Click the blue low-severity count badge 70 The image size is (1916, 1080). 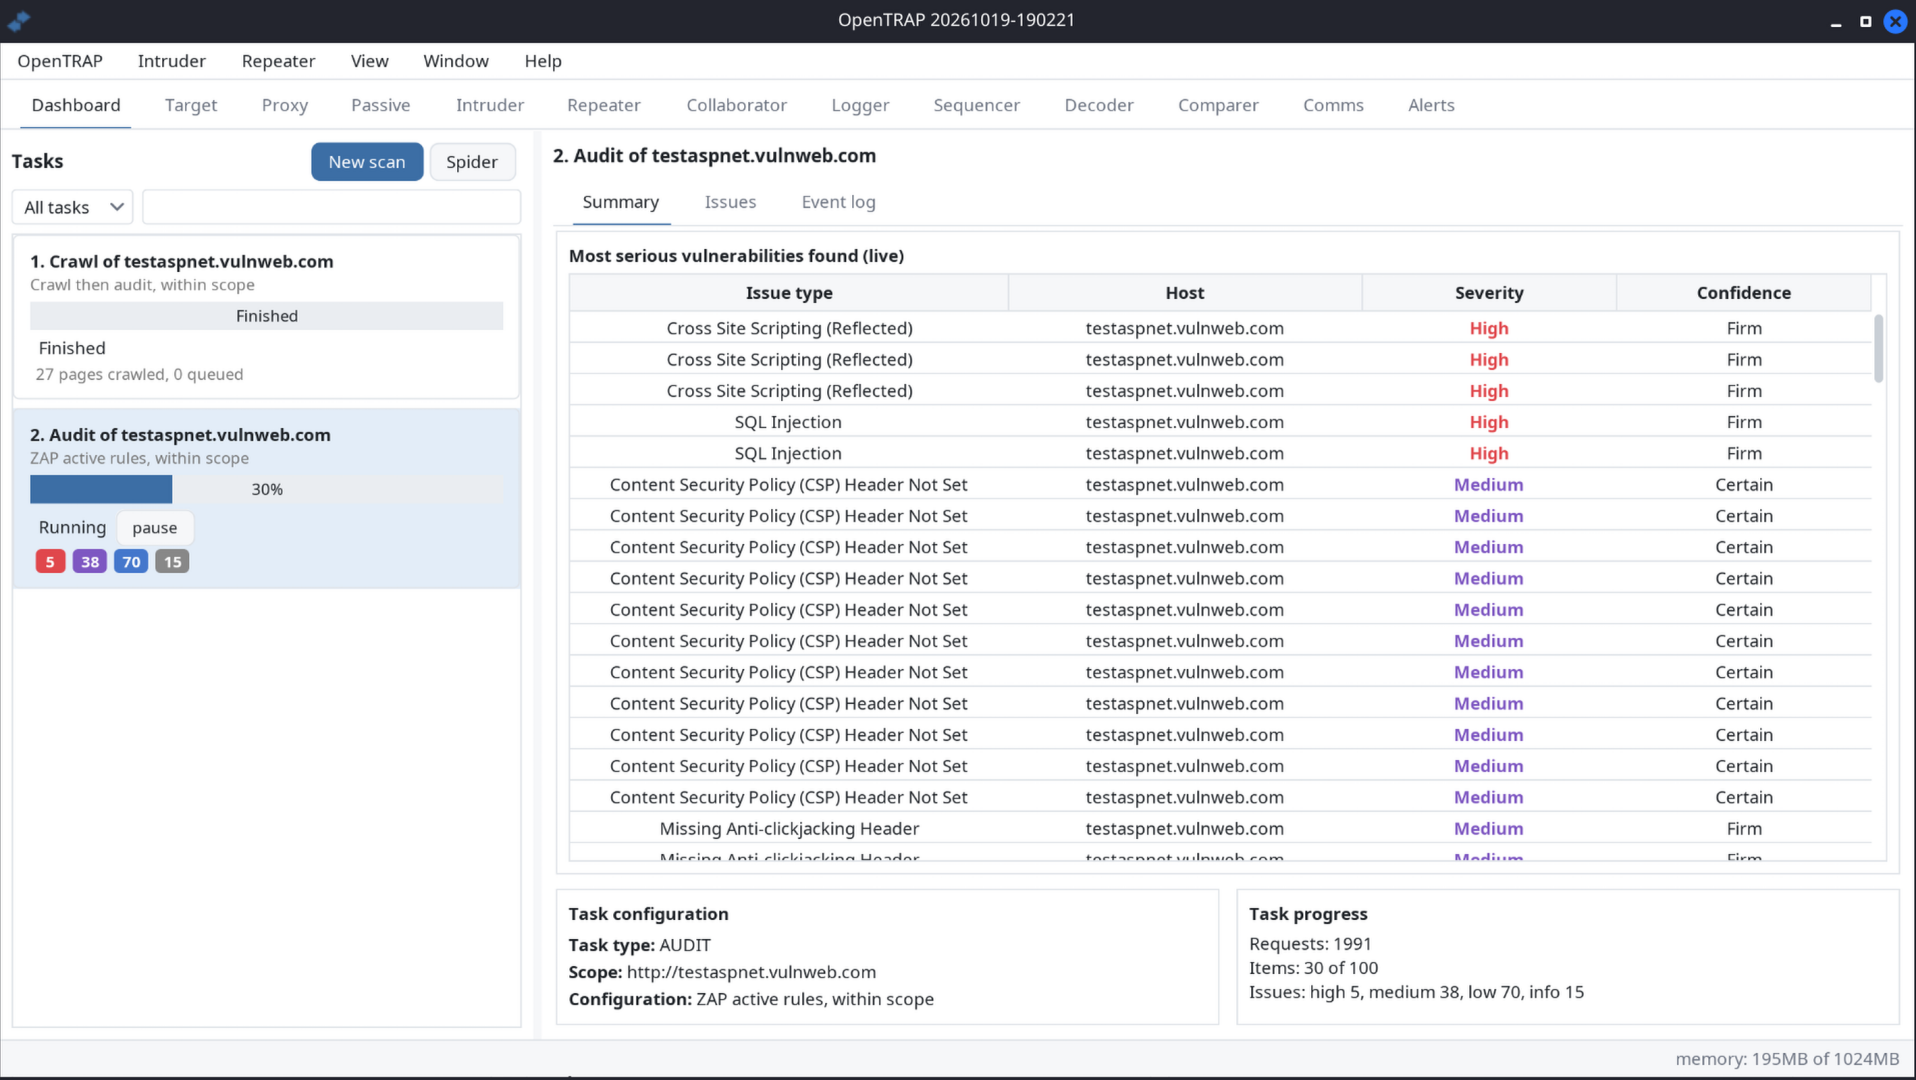pos(131,562)
